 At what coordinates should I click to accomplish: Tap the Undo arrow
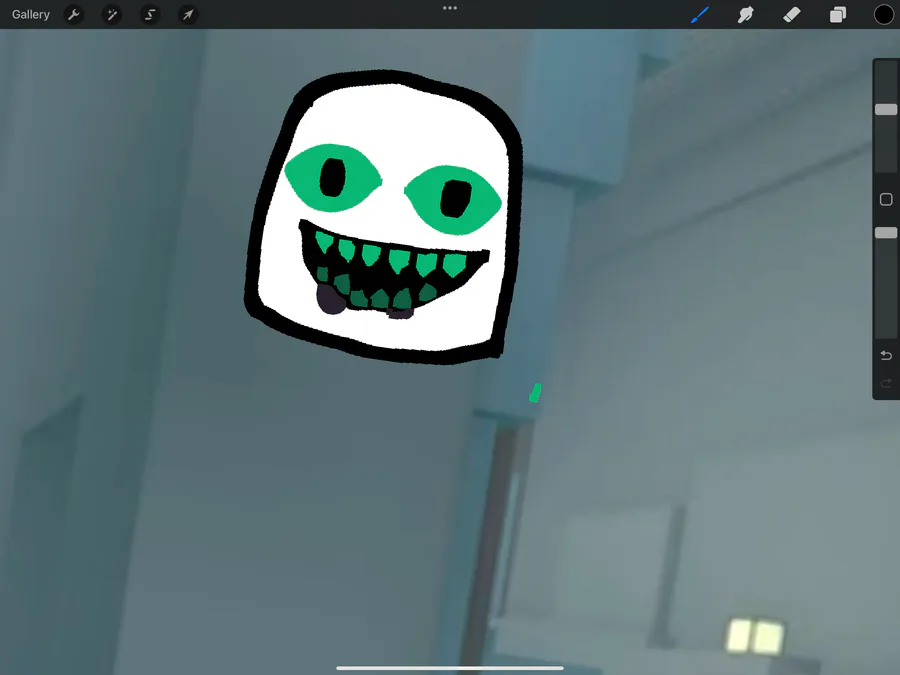(x=886, y=355)
